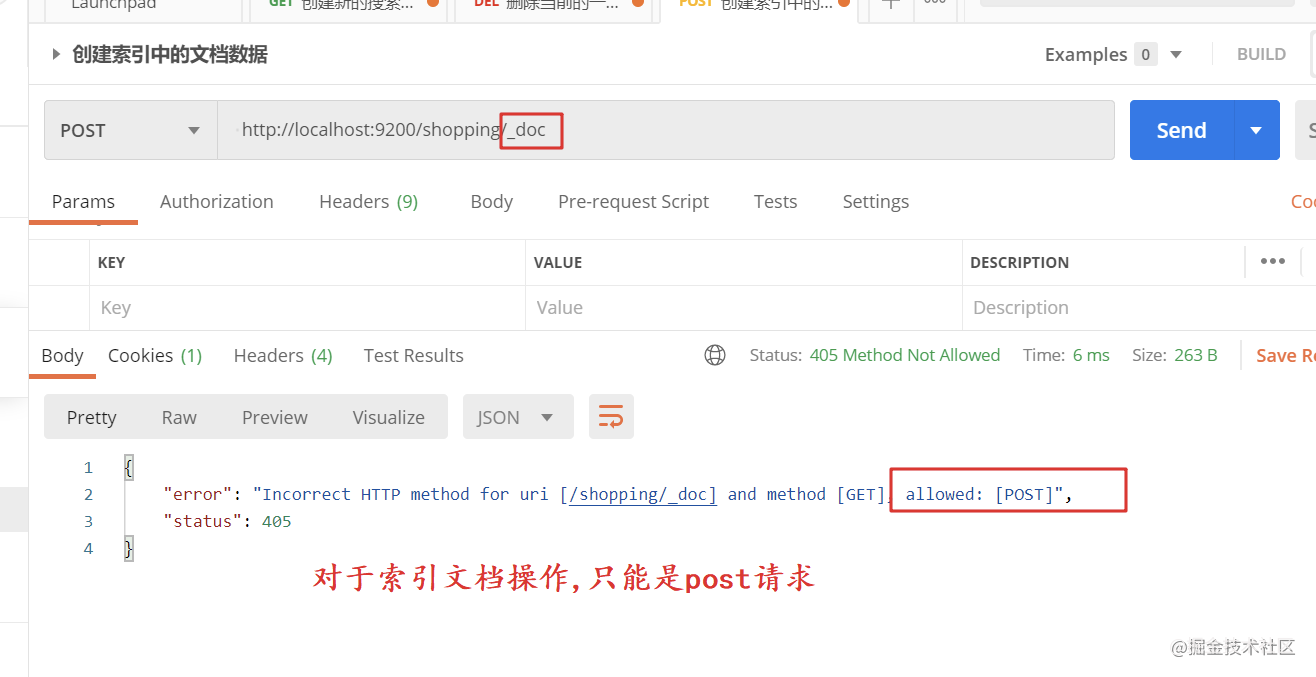The width and height of the screenshot is (1316, 677).
Task: Open the Authorization tab
Action: [x=217, y=201]
